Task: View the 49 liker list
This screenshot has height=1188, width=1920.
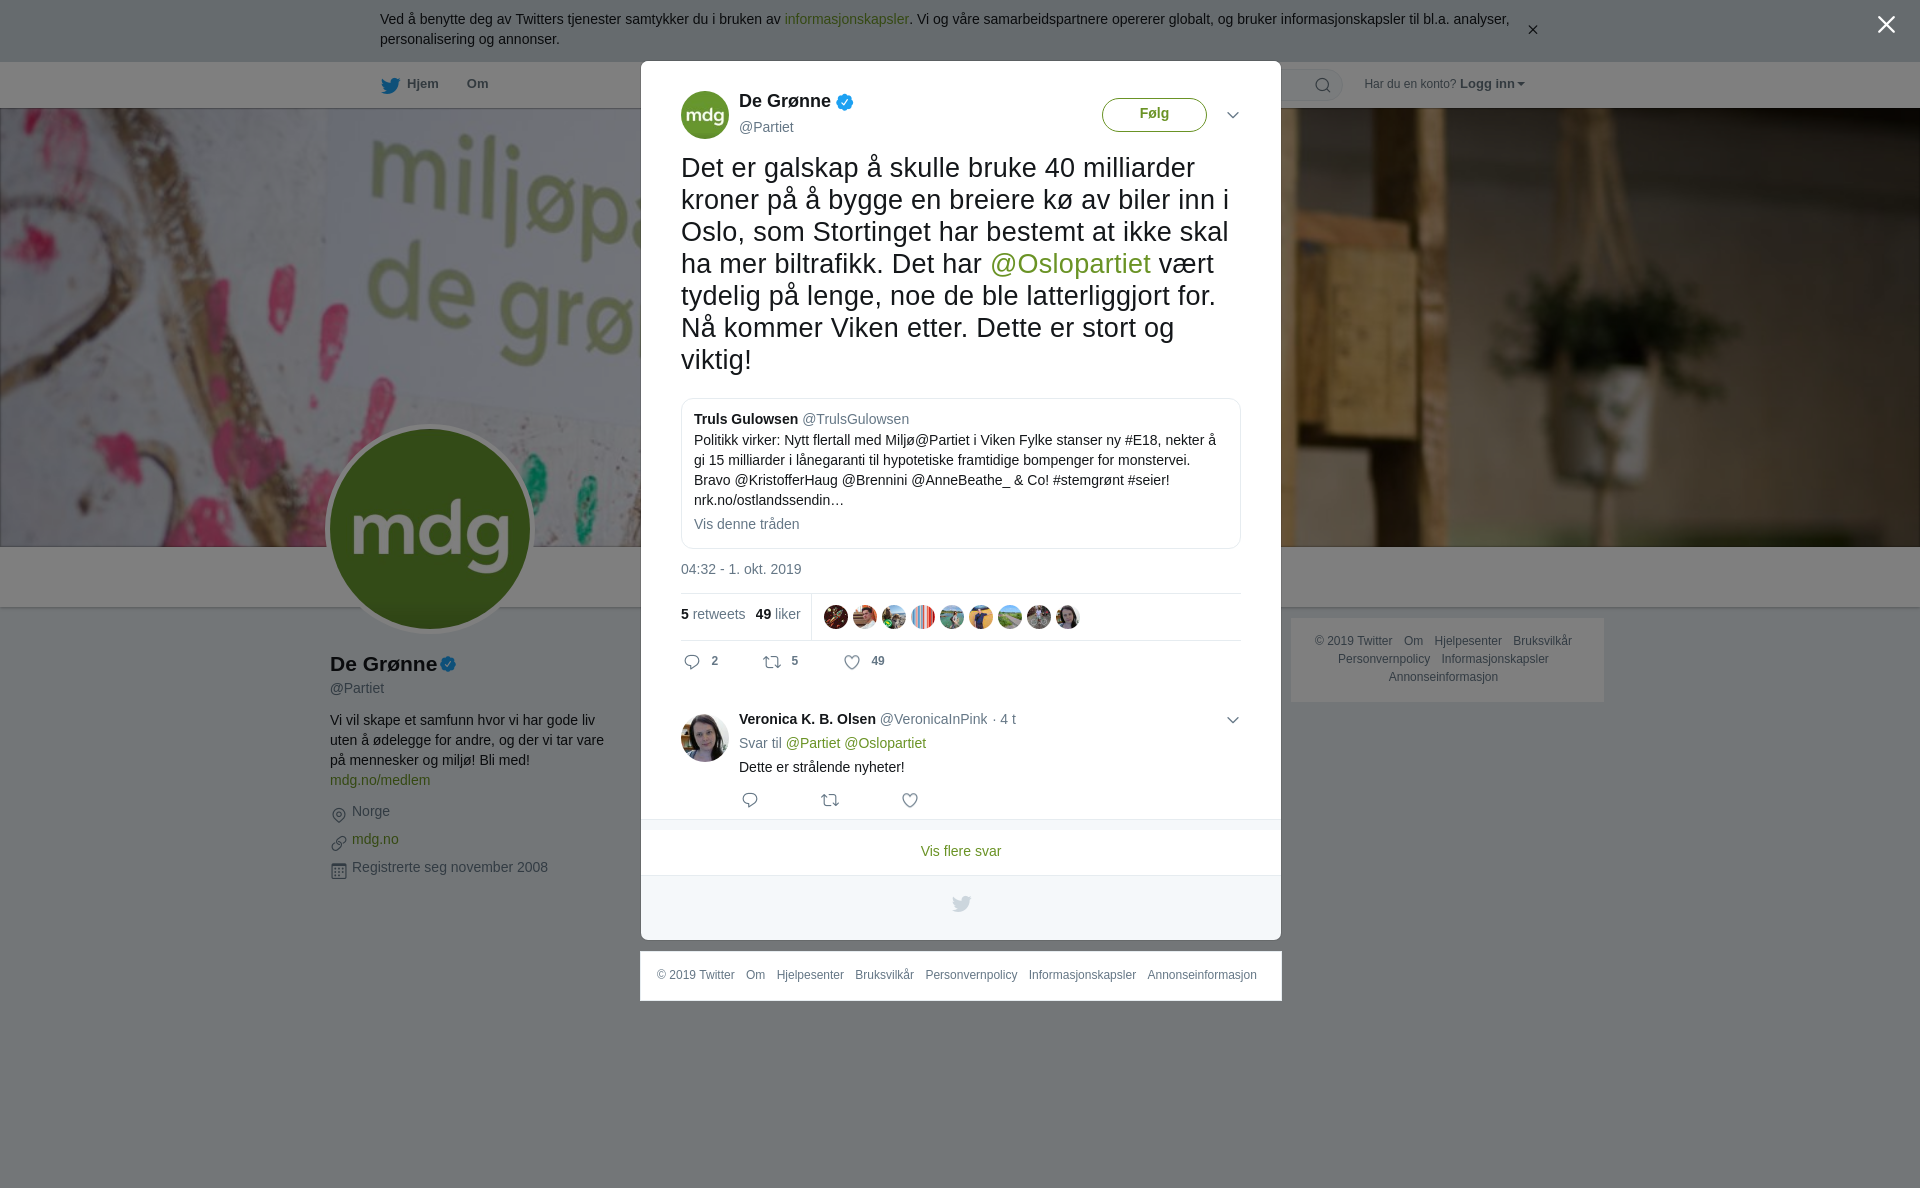Action: [x=778, y=614]
